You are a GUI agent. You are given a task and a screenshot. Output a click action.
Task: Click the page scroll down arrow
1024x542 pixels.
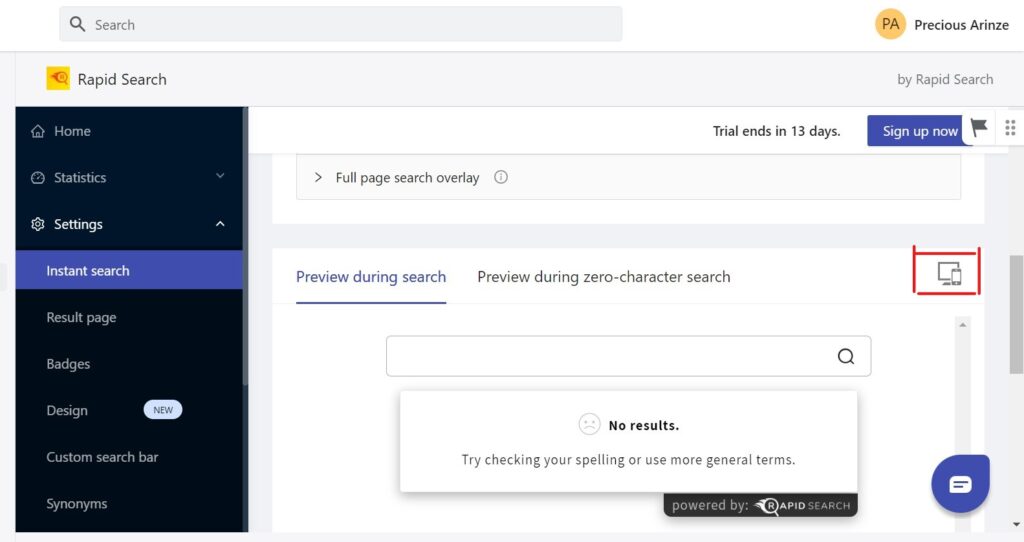1016,524
